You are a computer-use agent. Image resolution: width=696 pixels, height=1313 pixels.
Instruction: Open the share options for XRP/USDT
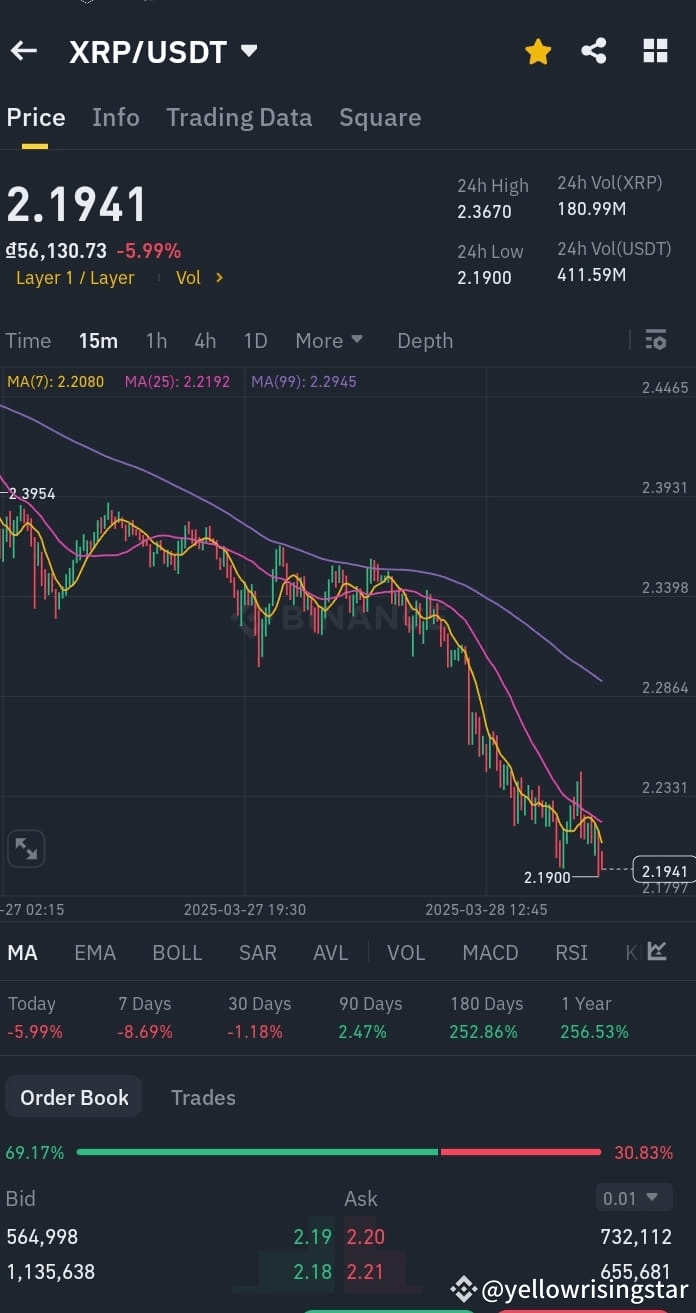click(594, 50)
